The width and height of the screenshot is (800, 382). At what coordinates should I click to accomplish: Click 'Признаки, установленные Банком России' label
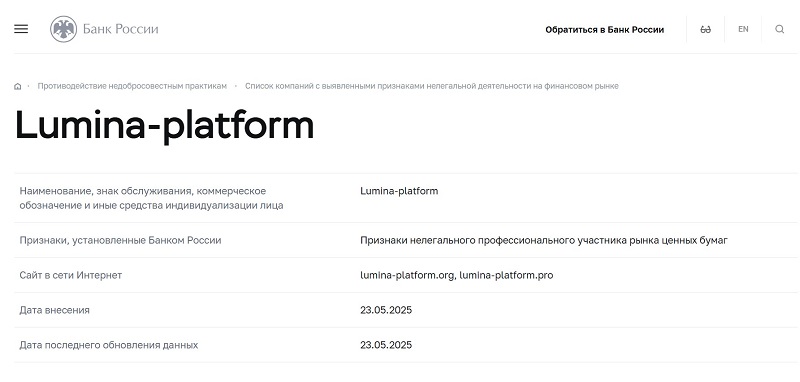pos(120,240)
